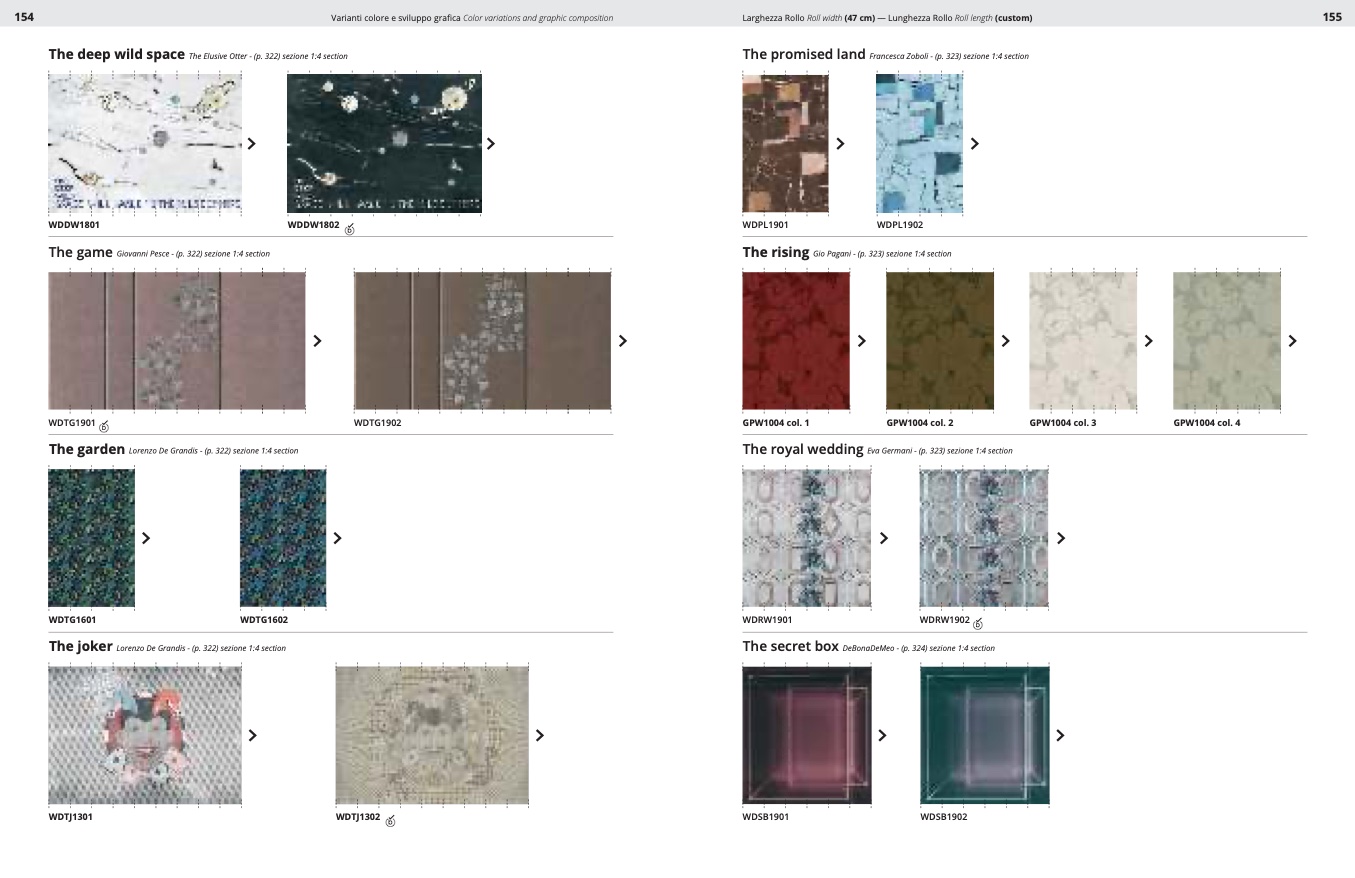
Task: Click arrow beside the WDSB1902 teal box sample
Action: [1060, 736]
